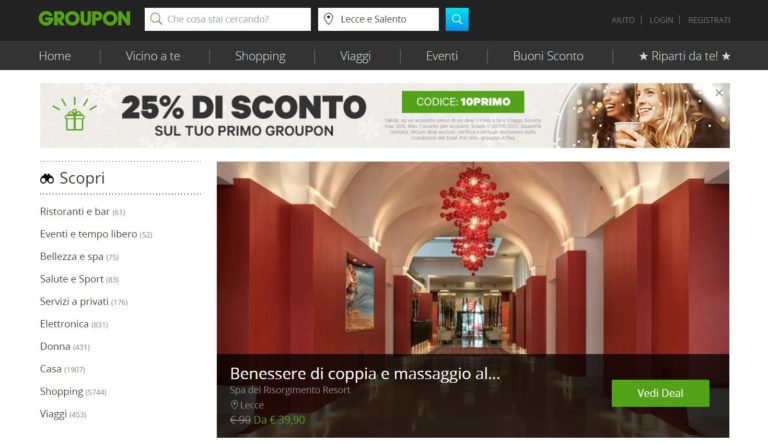The width and height of the screenshot is (768, 444).
Task: Open the LOGIN link
Action: pyautogui.click(x=661, y=20)
